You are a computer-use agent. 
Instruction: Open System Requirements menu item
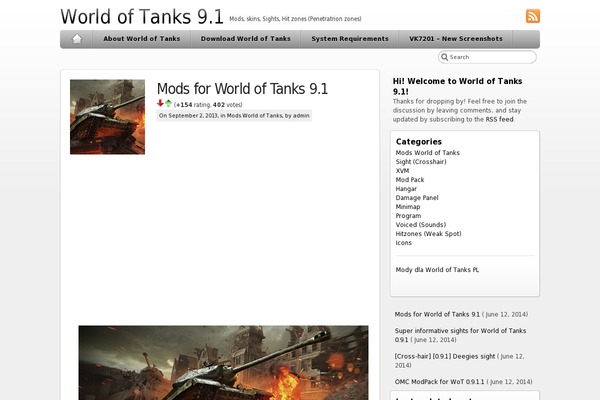click(x=350, y=39)
